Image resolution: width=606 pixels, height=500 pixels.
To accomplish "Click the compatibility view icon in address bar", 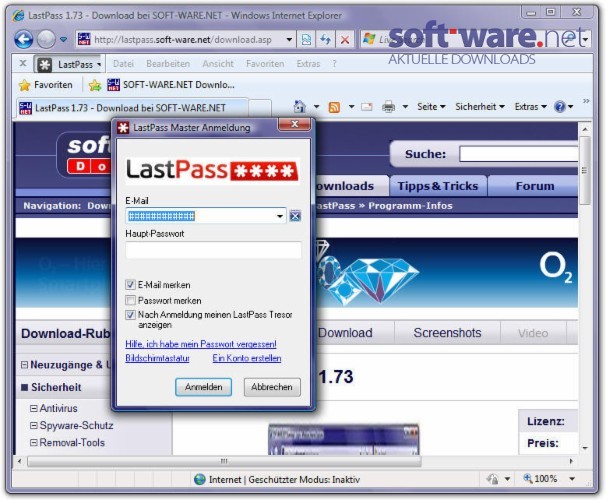I will [306, 39].
